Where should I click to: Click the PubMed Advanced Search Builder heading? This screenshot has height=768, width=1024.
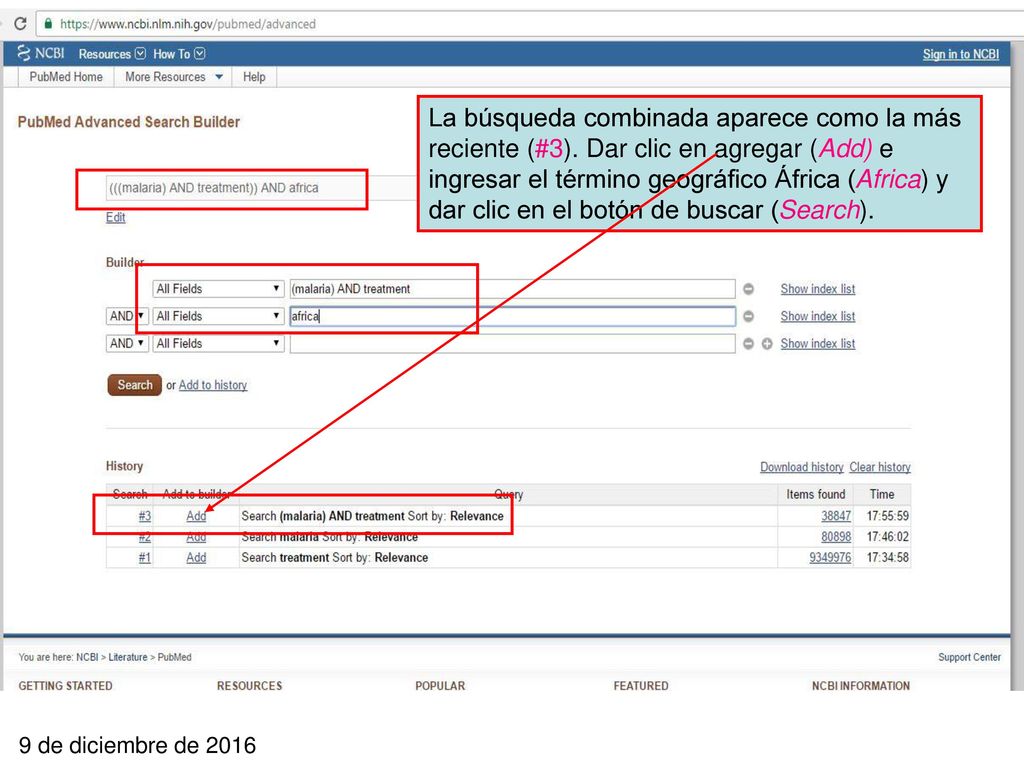click(129, 122)
